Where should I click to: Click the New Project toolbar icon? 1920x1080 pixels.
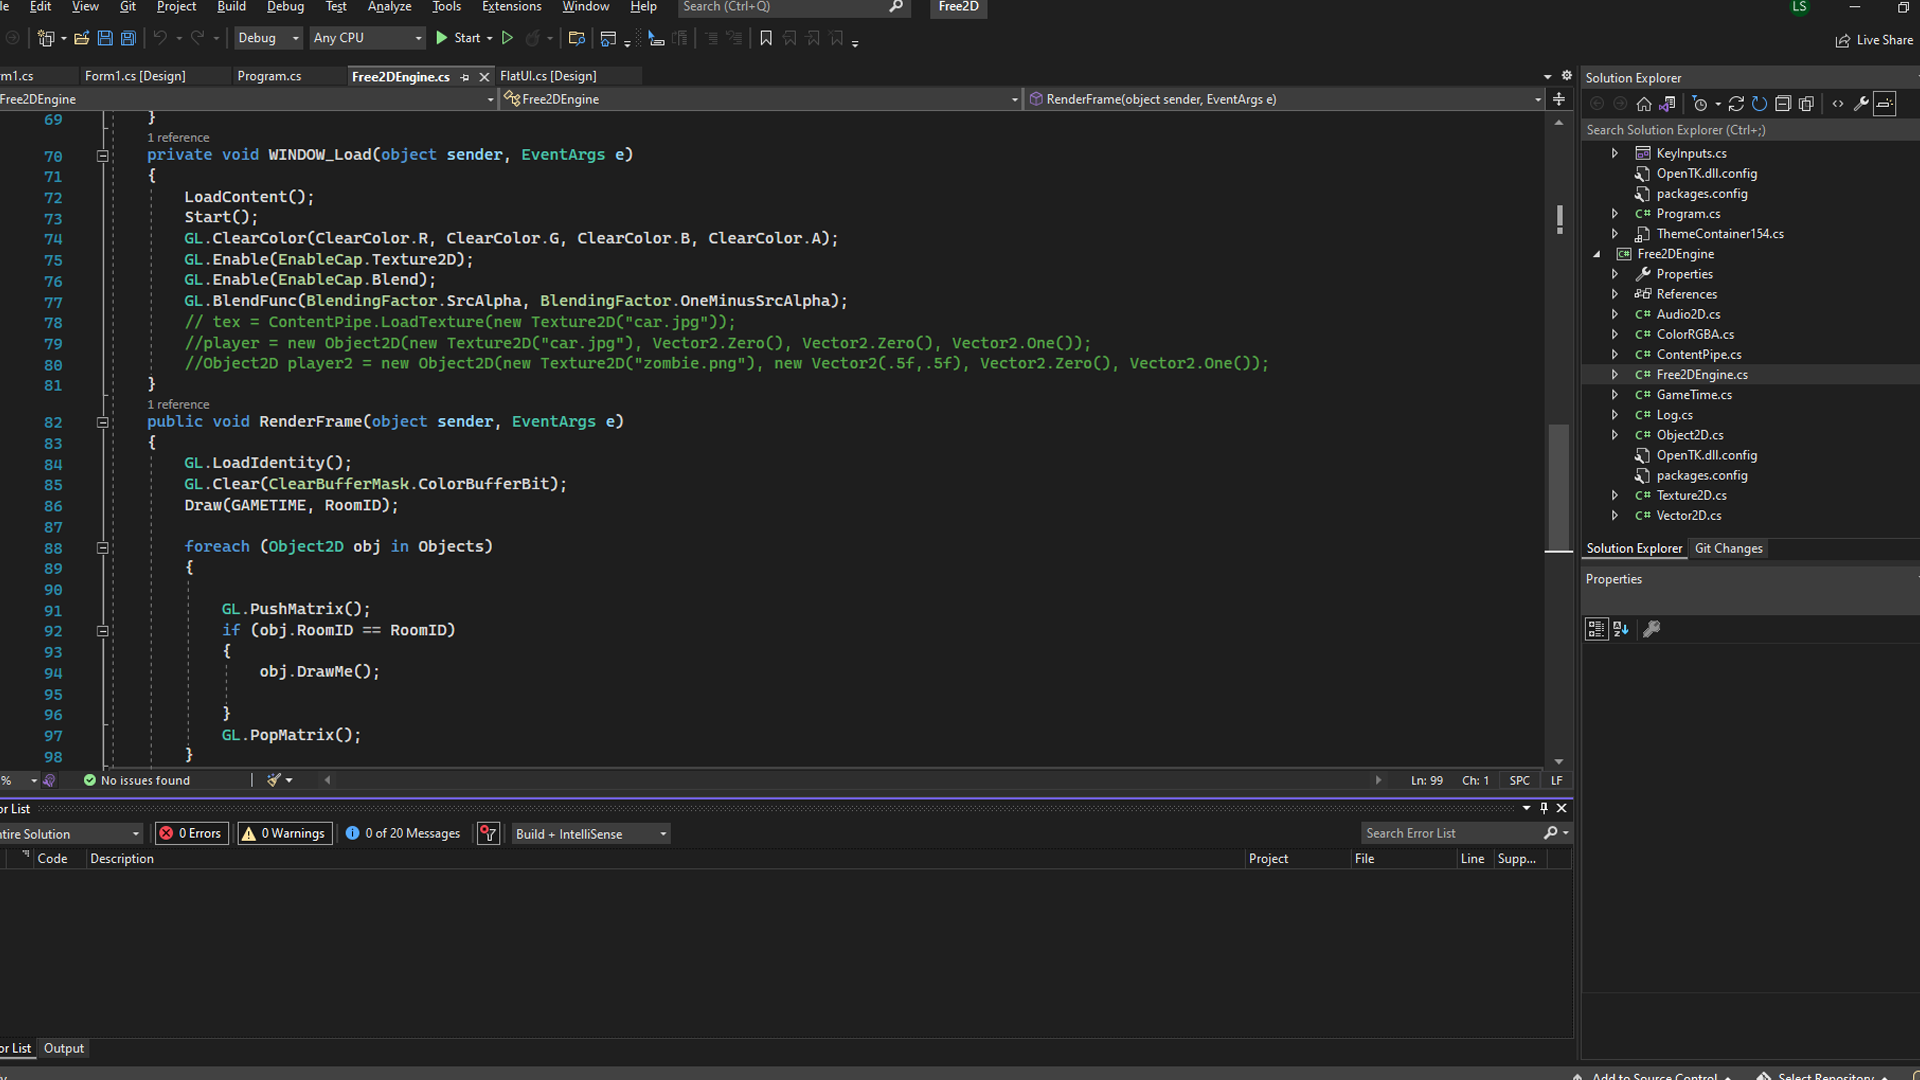[45, 38]
